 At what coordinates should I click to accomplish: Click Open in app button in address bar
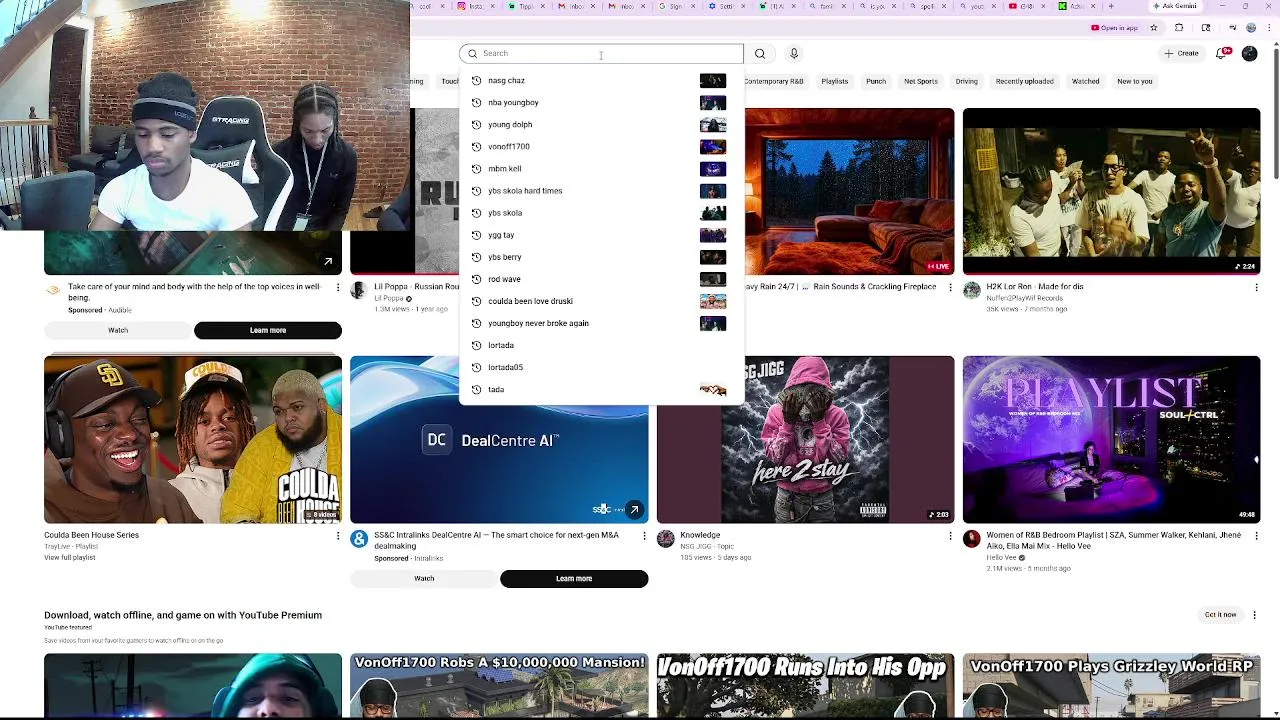pyautogui.click(x=1115, y=28)
